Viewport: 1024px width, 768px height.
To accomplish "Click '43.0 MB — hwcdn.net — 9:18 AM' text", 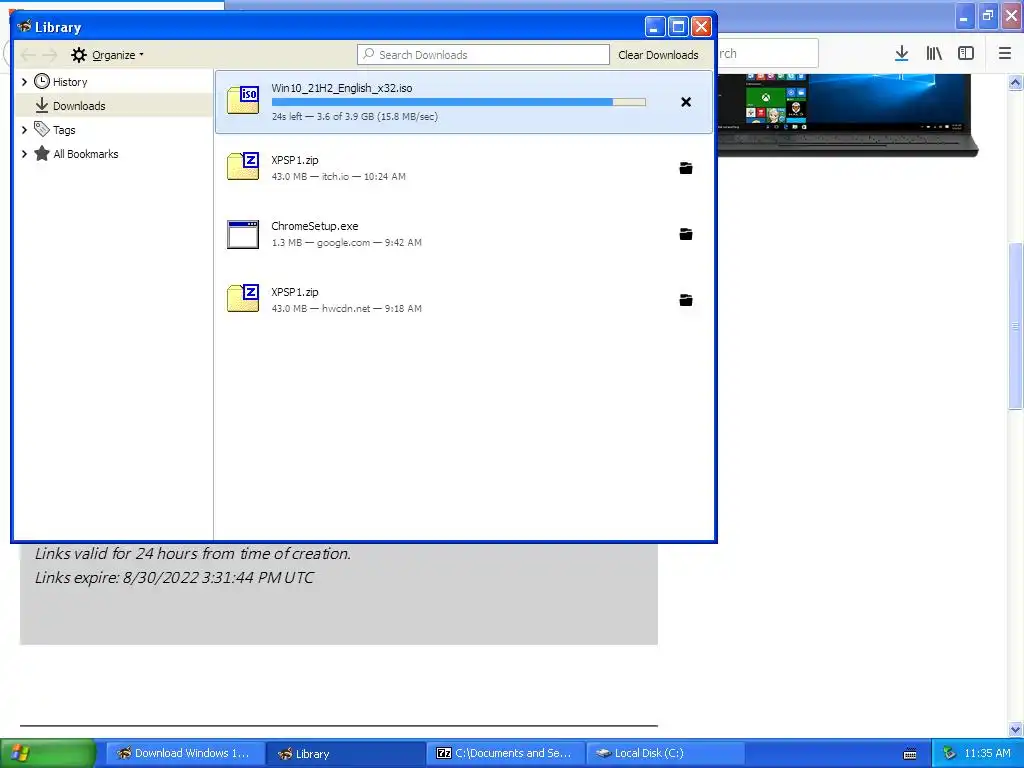I will 346,308.
